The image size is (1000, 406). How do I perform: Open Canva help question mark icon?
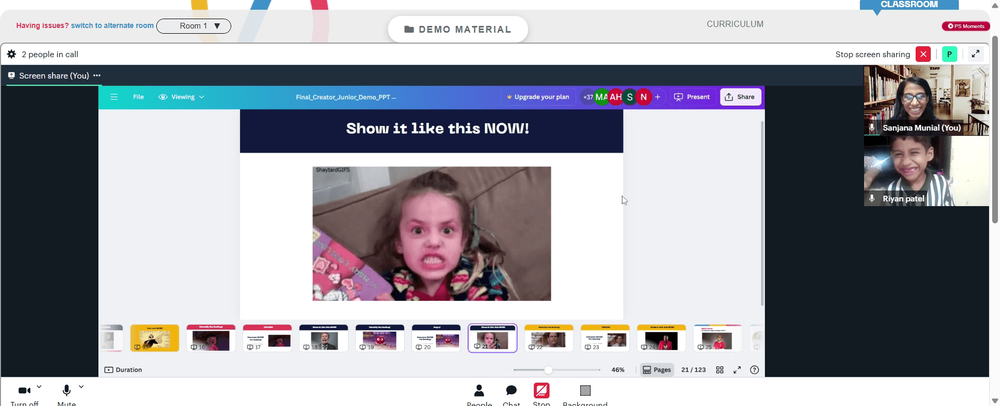pyautogui.click(x=754, y=370)
